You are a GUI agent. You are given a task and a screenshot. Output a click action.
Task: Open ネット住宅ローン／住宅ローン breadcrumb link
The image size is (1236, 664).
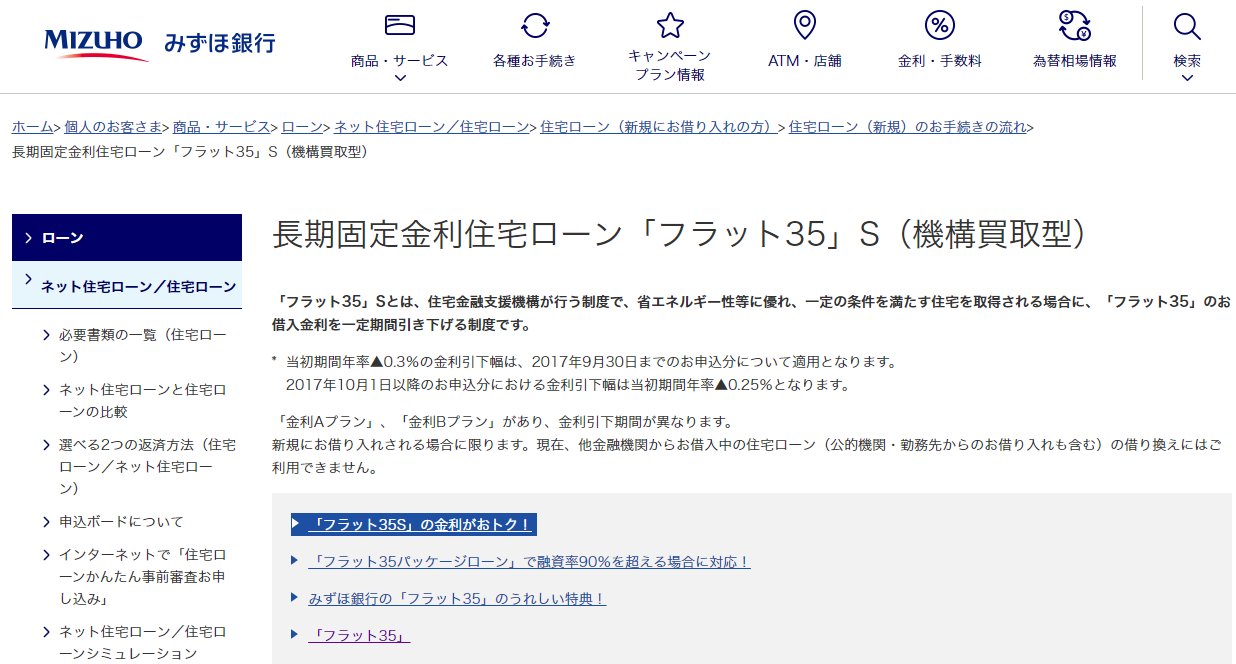click(x=431, y=127)
